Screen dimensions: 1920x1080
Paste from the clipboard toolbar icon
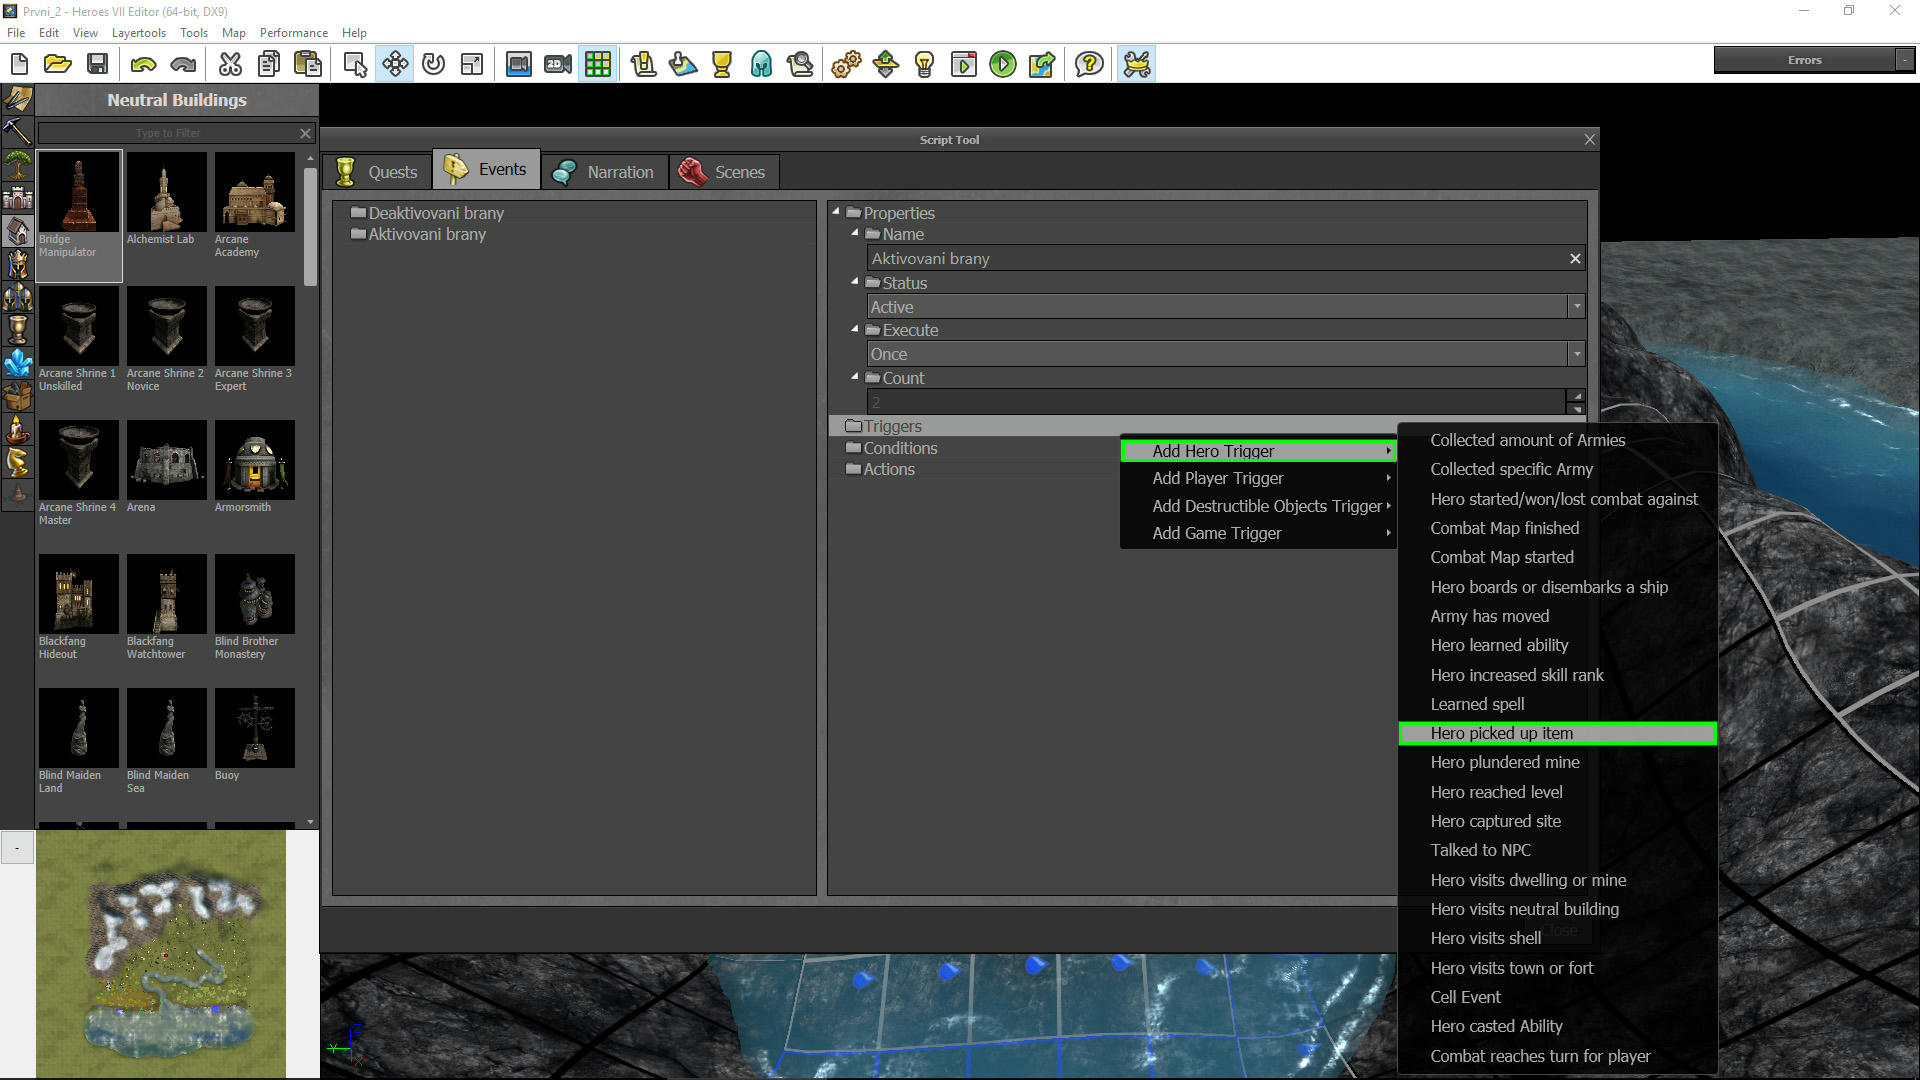coord(308,65)
